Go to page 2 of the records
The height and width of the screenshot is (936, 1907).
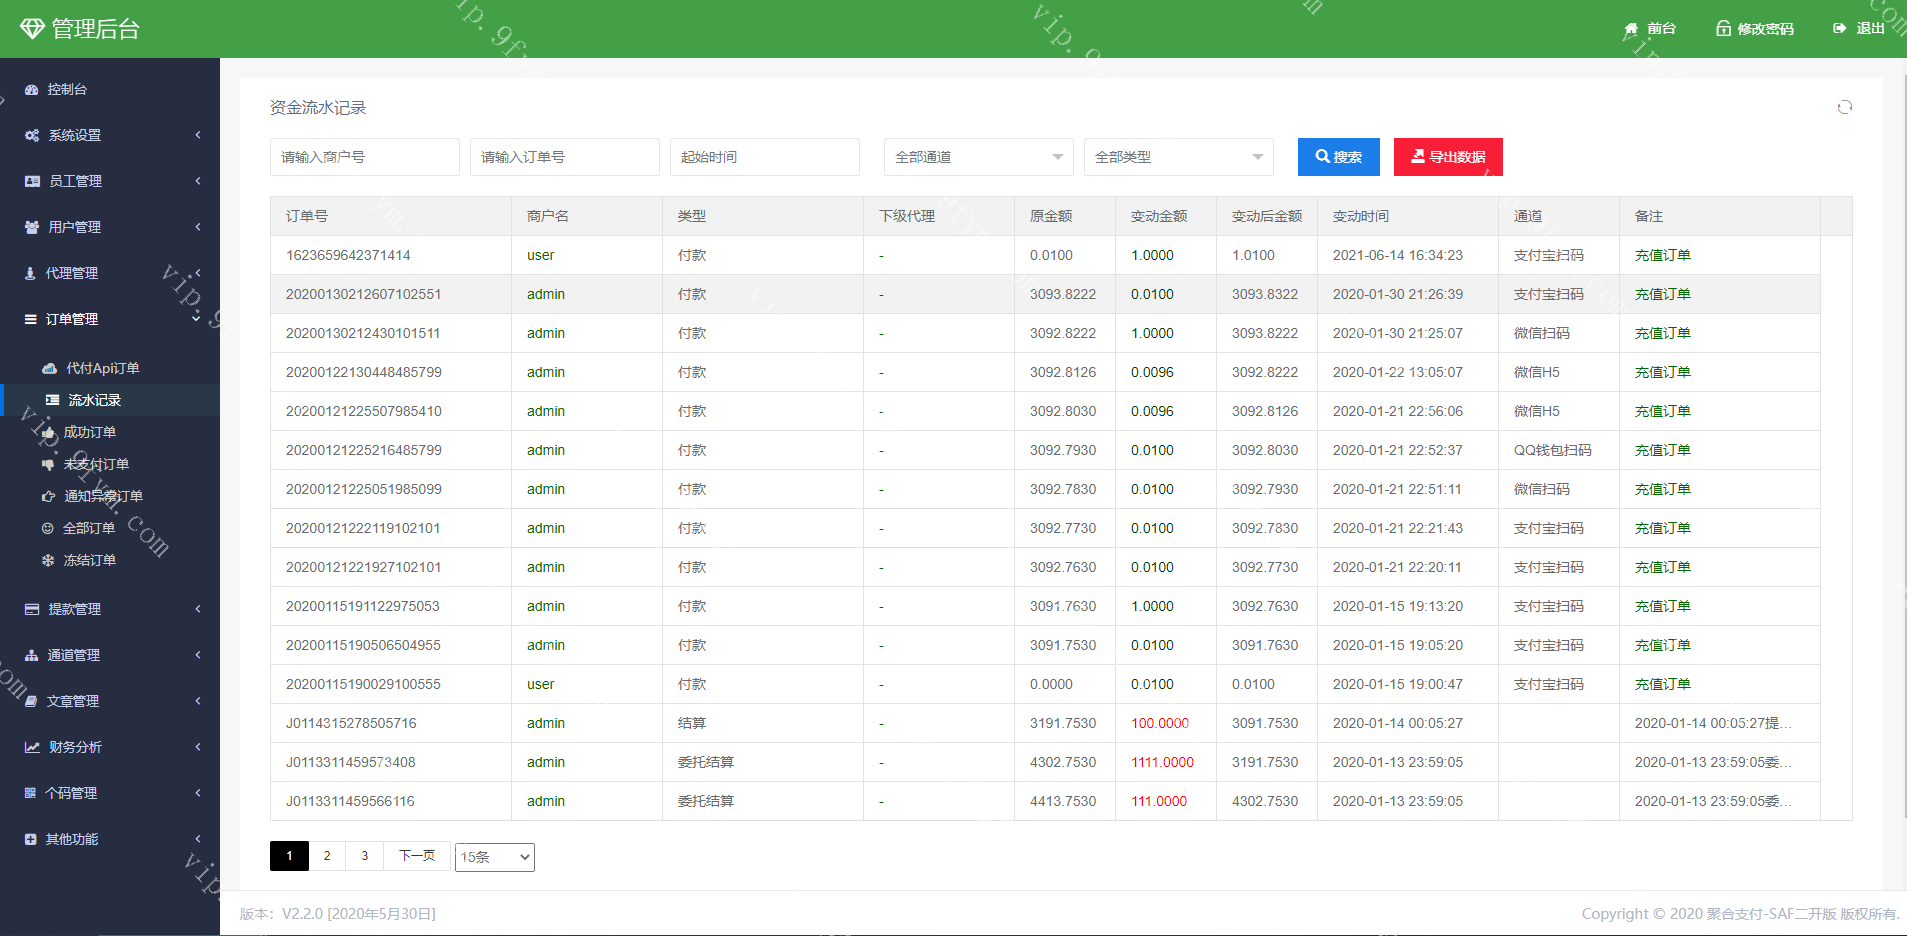click(327, 856)
